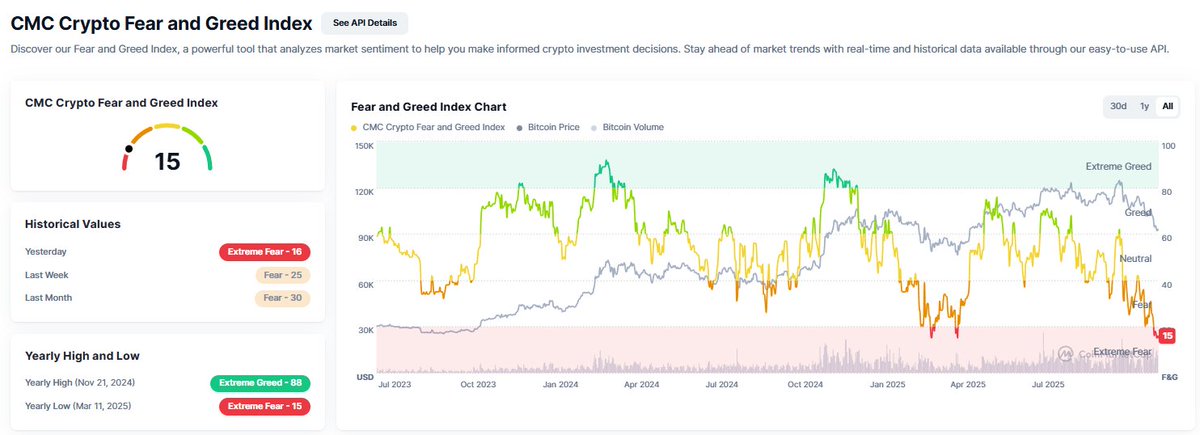Image resolution: width=1200 pixels, height=435 pixels.
Task: Click the Extreme Fear - 15 yearly low badge
Action: coord(265,406)
